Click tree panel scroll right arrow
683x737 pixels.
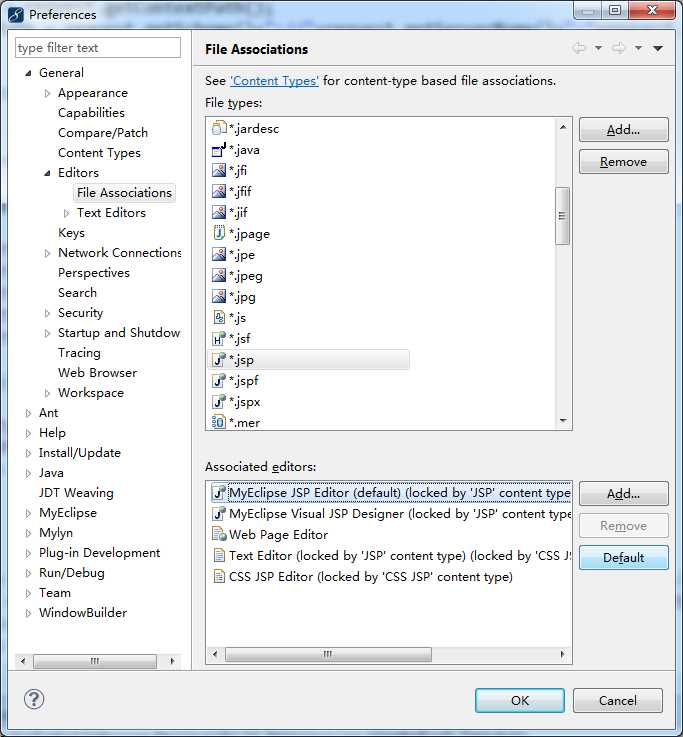click(172, 661)
